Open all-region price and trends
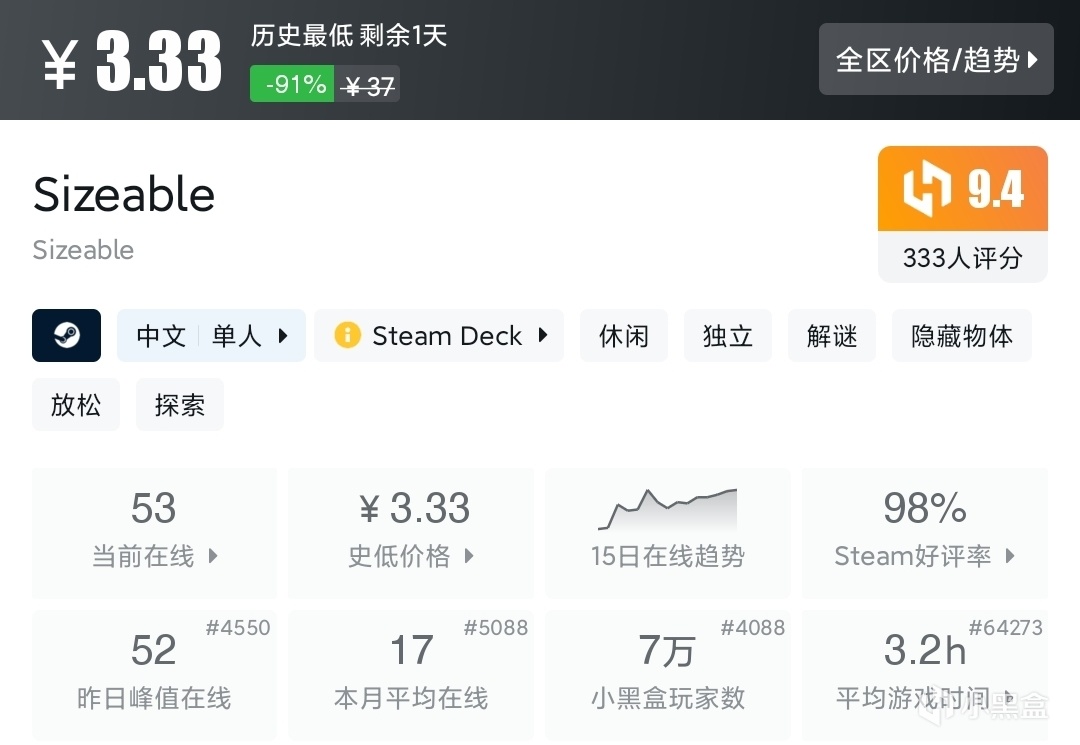 point(936,60)
